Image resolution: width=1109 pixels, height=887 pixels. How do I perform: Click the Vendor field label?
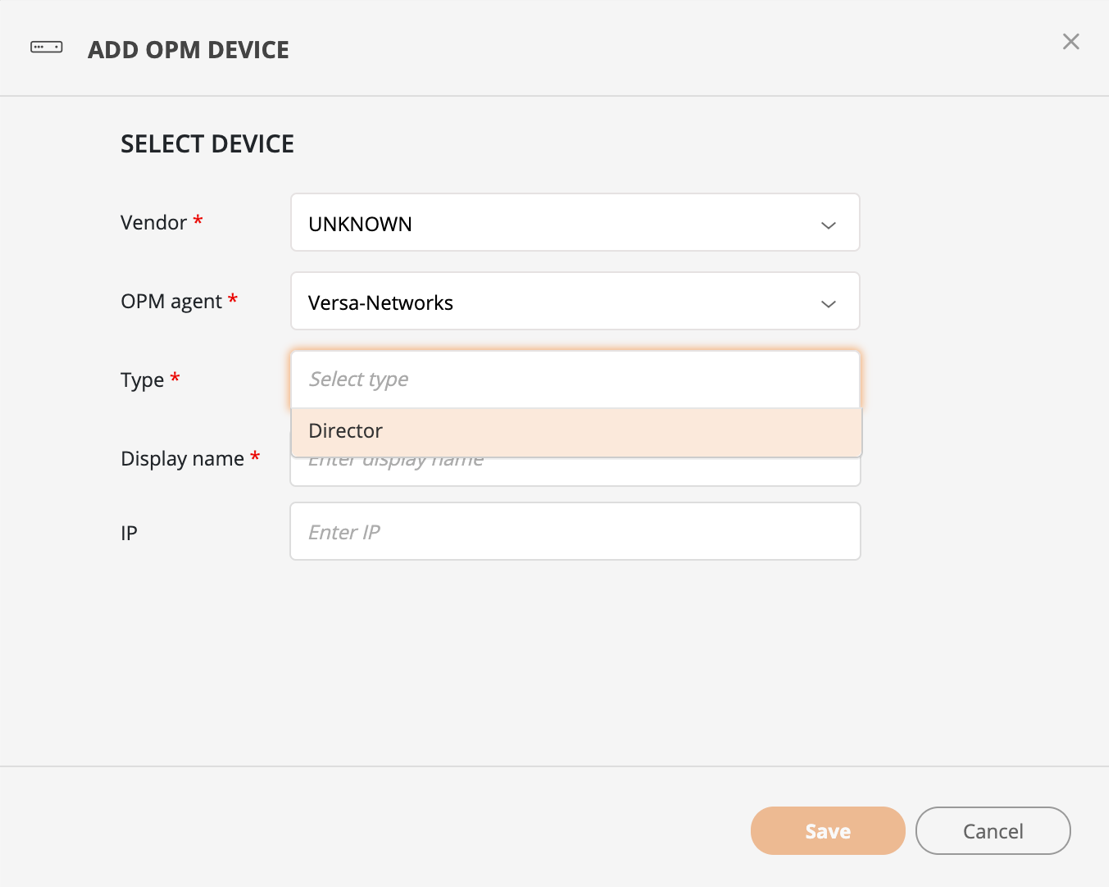(x=153, y=222)
